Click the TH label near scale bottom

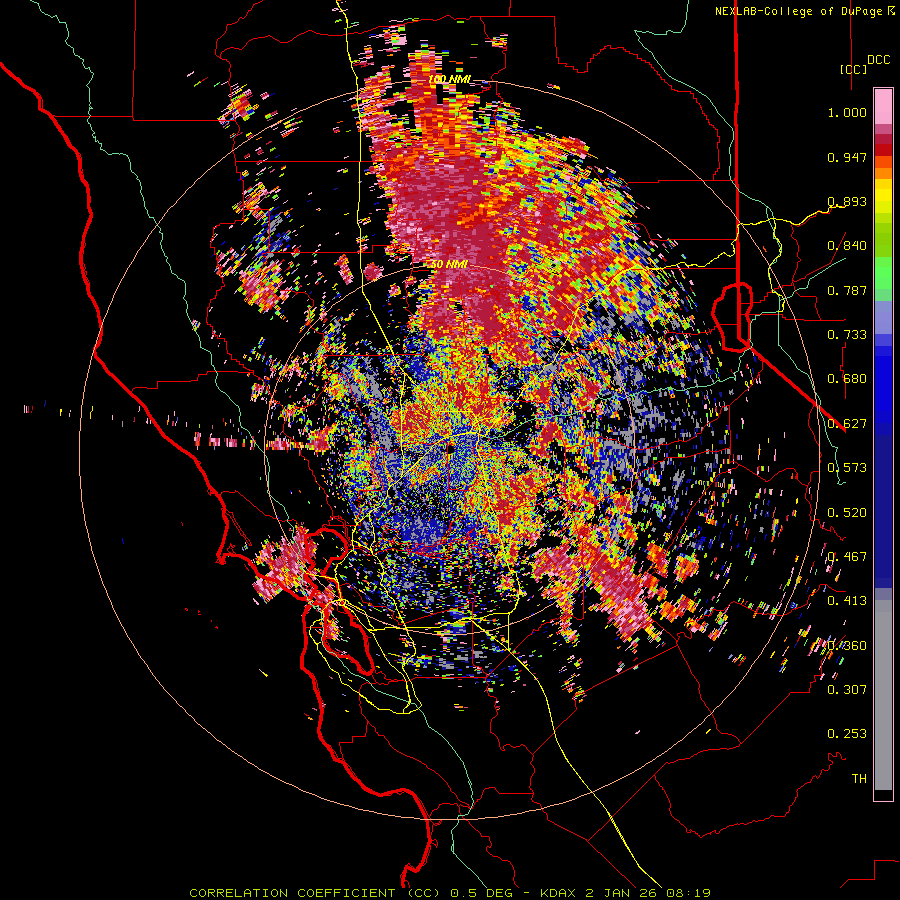pyautogui.click(x=859, y=779)
